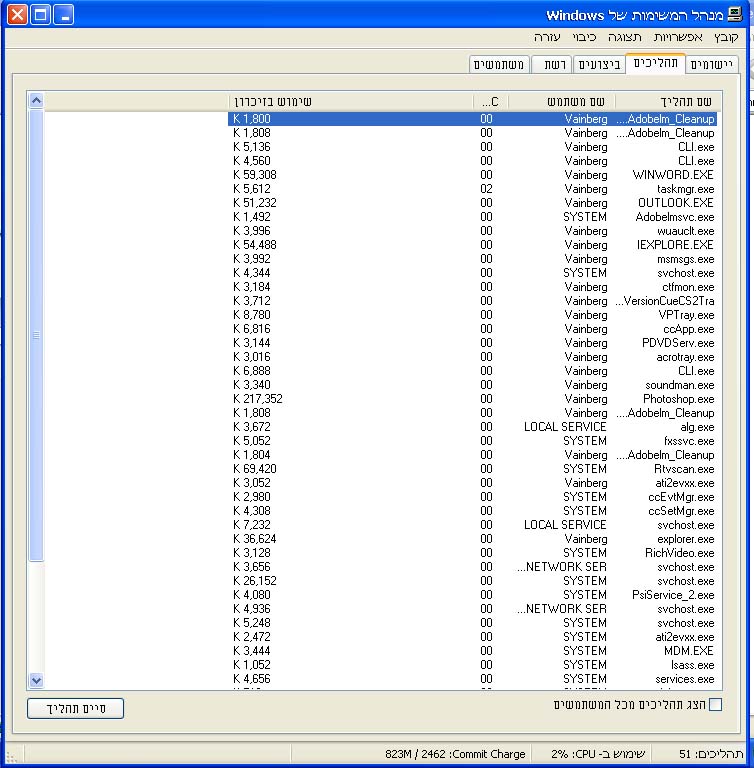Select the services.exe process
Image resolution: width=754 pixels, height=768 pixels.
pos(472,679)
